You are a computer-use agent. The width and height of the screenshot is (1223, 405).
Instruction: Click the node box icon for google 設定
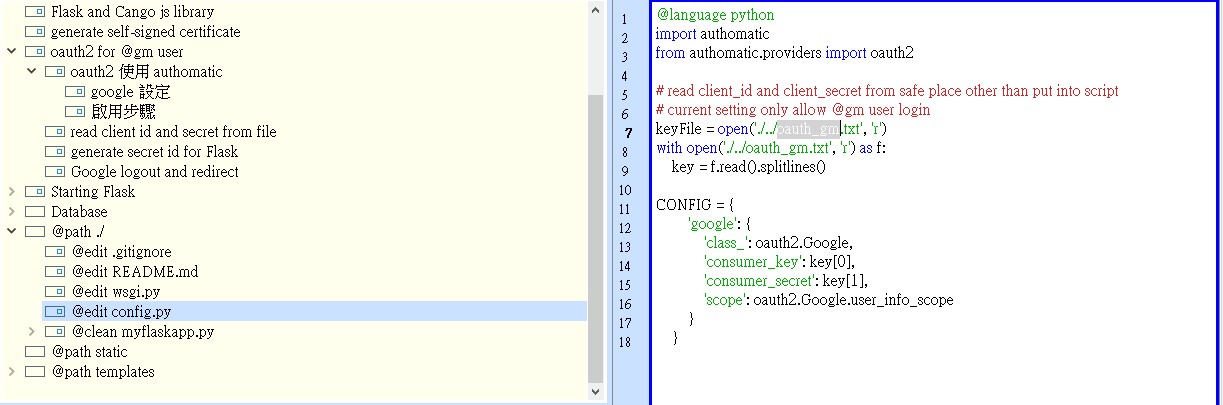click(75, 92)
